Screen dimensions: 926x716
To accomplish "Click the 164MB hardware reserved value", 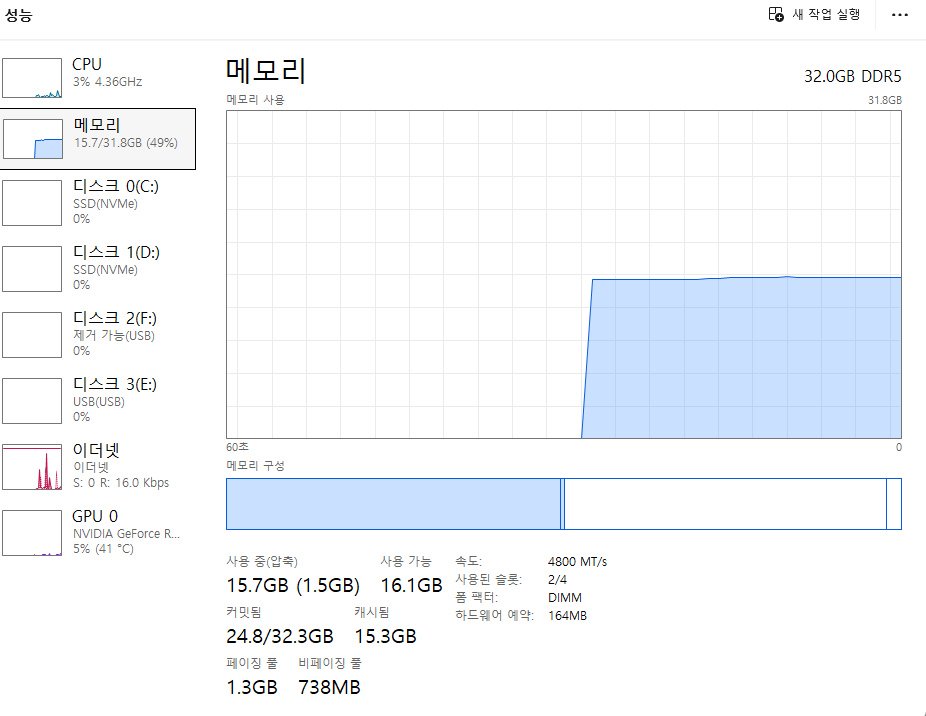I will (567, 616).
